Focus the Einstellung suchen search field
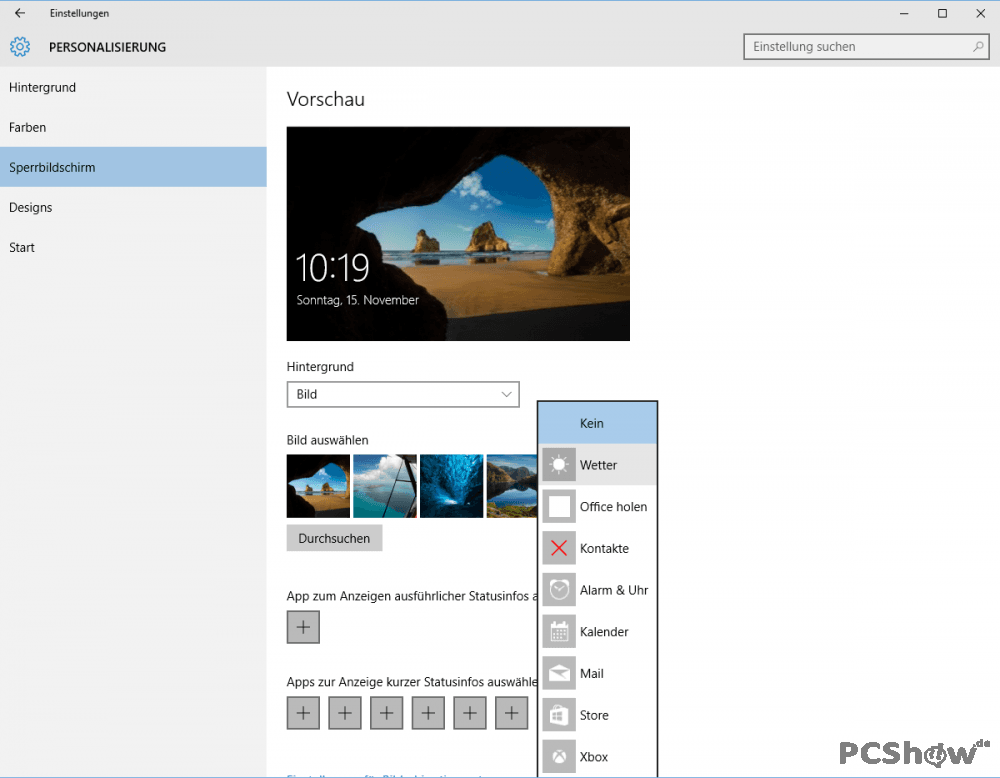The height and width of the screenshot is (778, 1000). (x=866, y=47)
